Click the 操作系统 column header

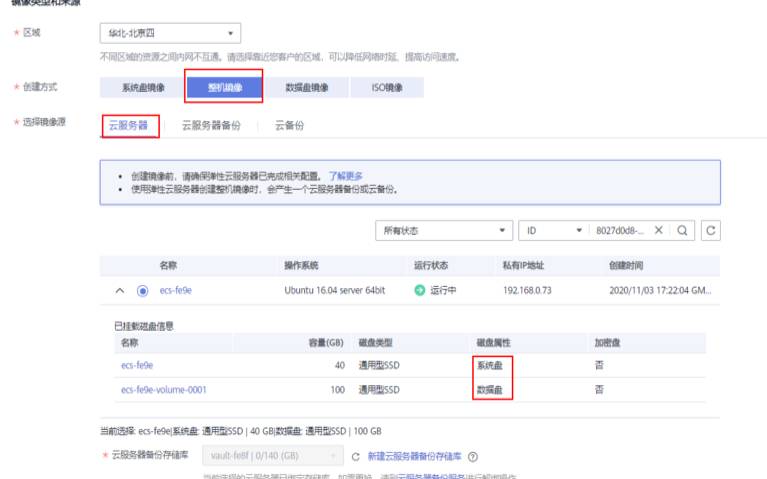301,265
